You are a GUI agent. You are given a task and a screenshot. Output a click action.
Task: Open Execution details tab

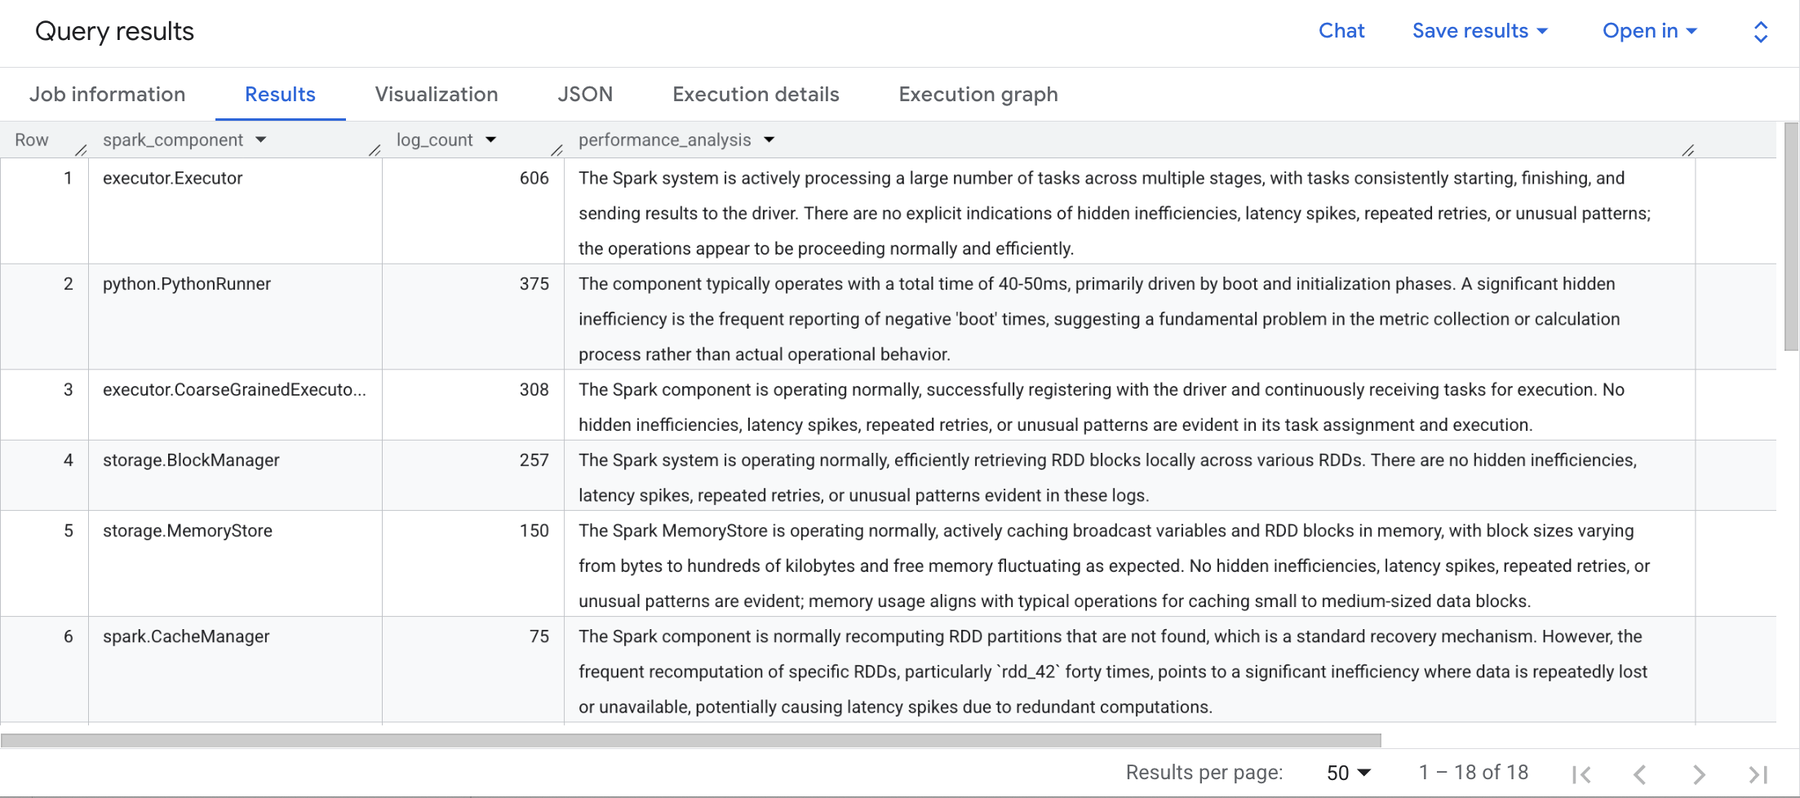[x=756, y=94]
